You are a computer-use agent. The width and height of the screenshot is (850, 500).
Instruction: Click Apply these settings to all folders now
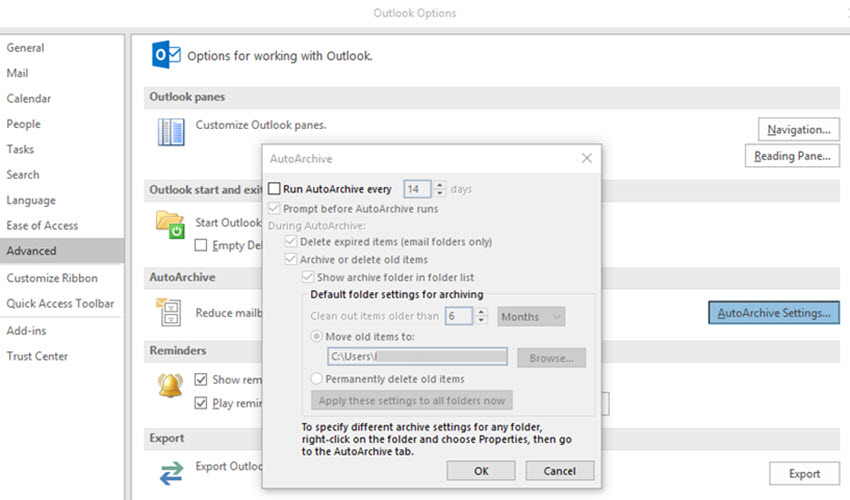(411, 401)
